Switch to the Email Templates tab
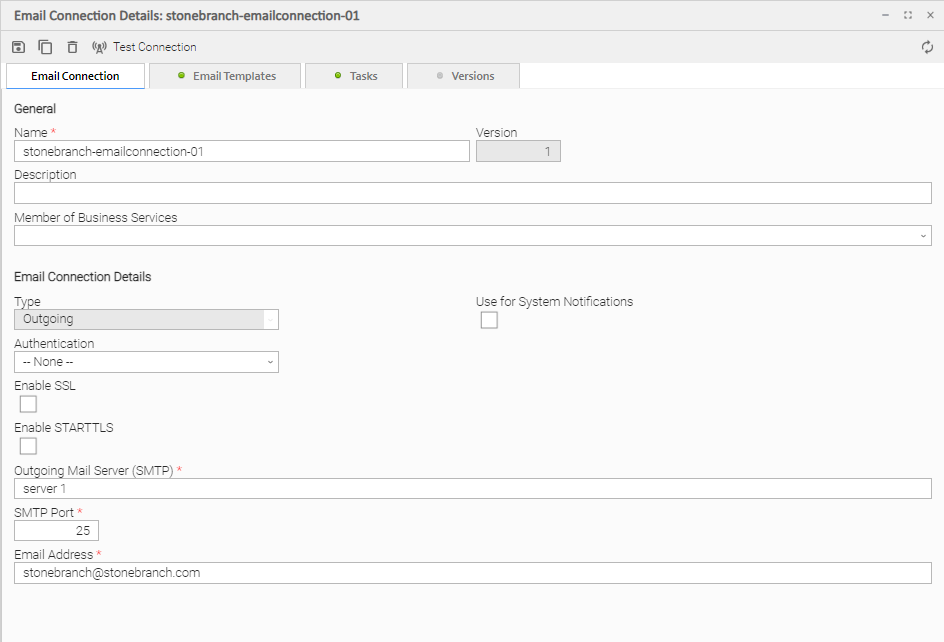This screenshot has height=642, width=944. coord(226,76)
